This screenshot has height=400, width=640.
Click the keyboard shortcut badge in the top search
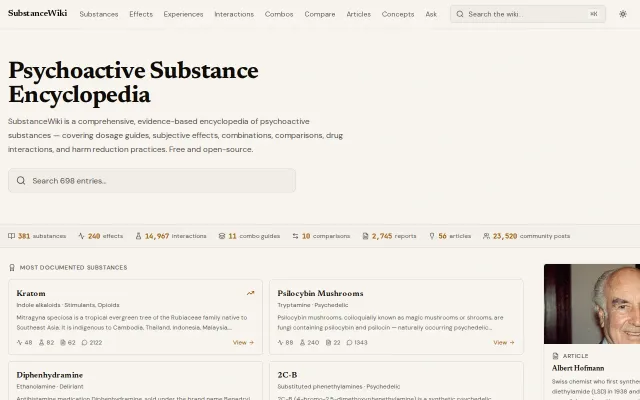[x=593, y=14]
